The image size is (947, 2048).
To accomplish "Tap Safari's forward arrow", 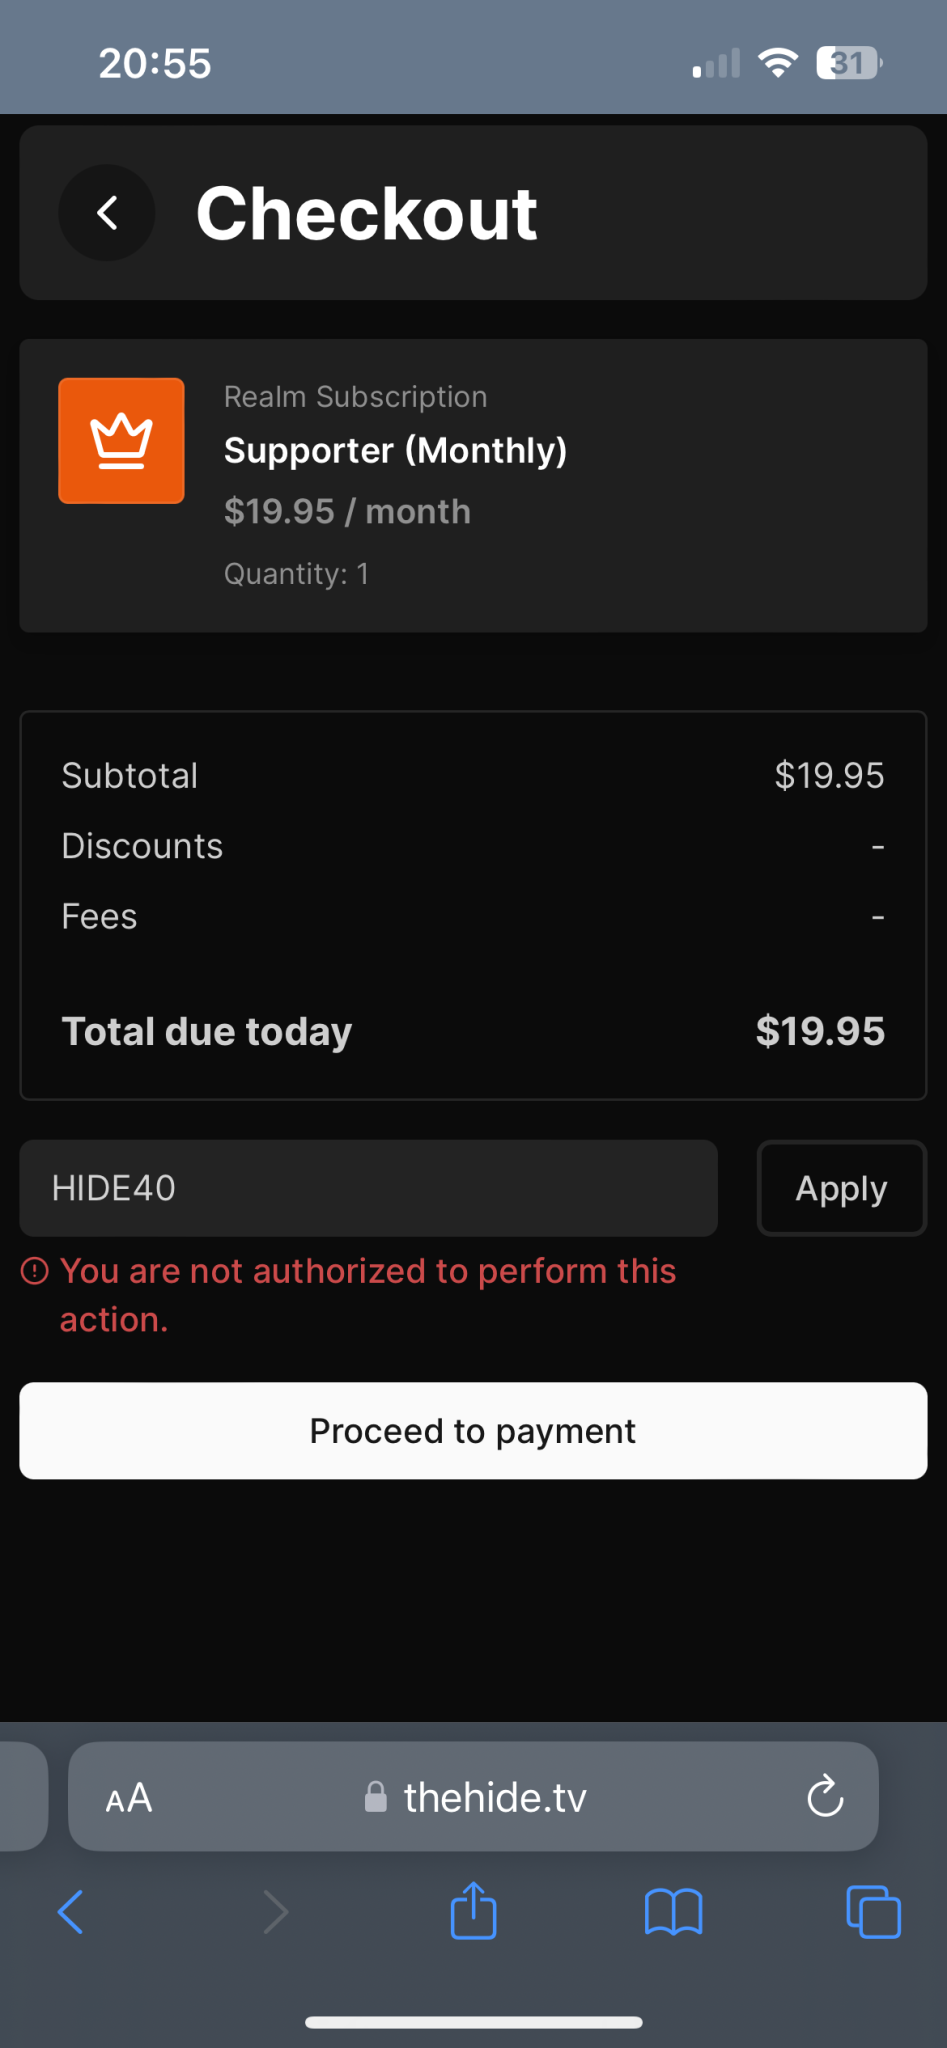I will click(275, 1913).
